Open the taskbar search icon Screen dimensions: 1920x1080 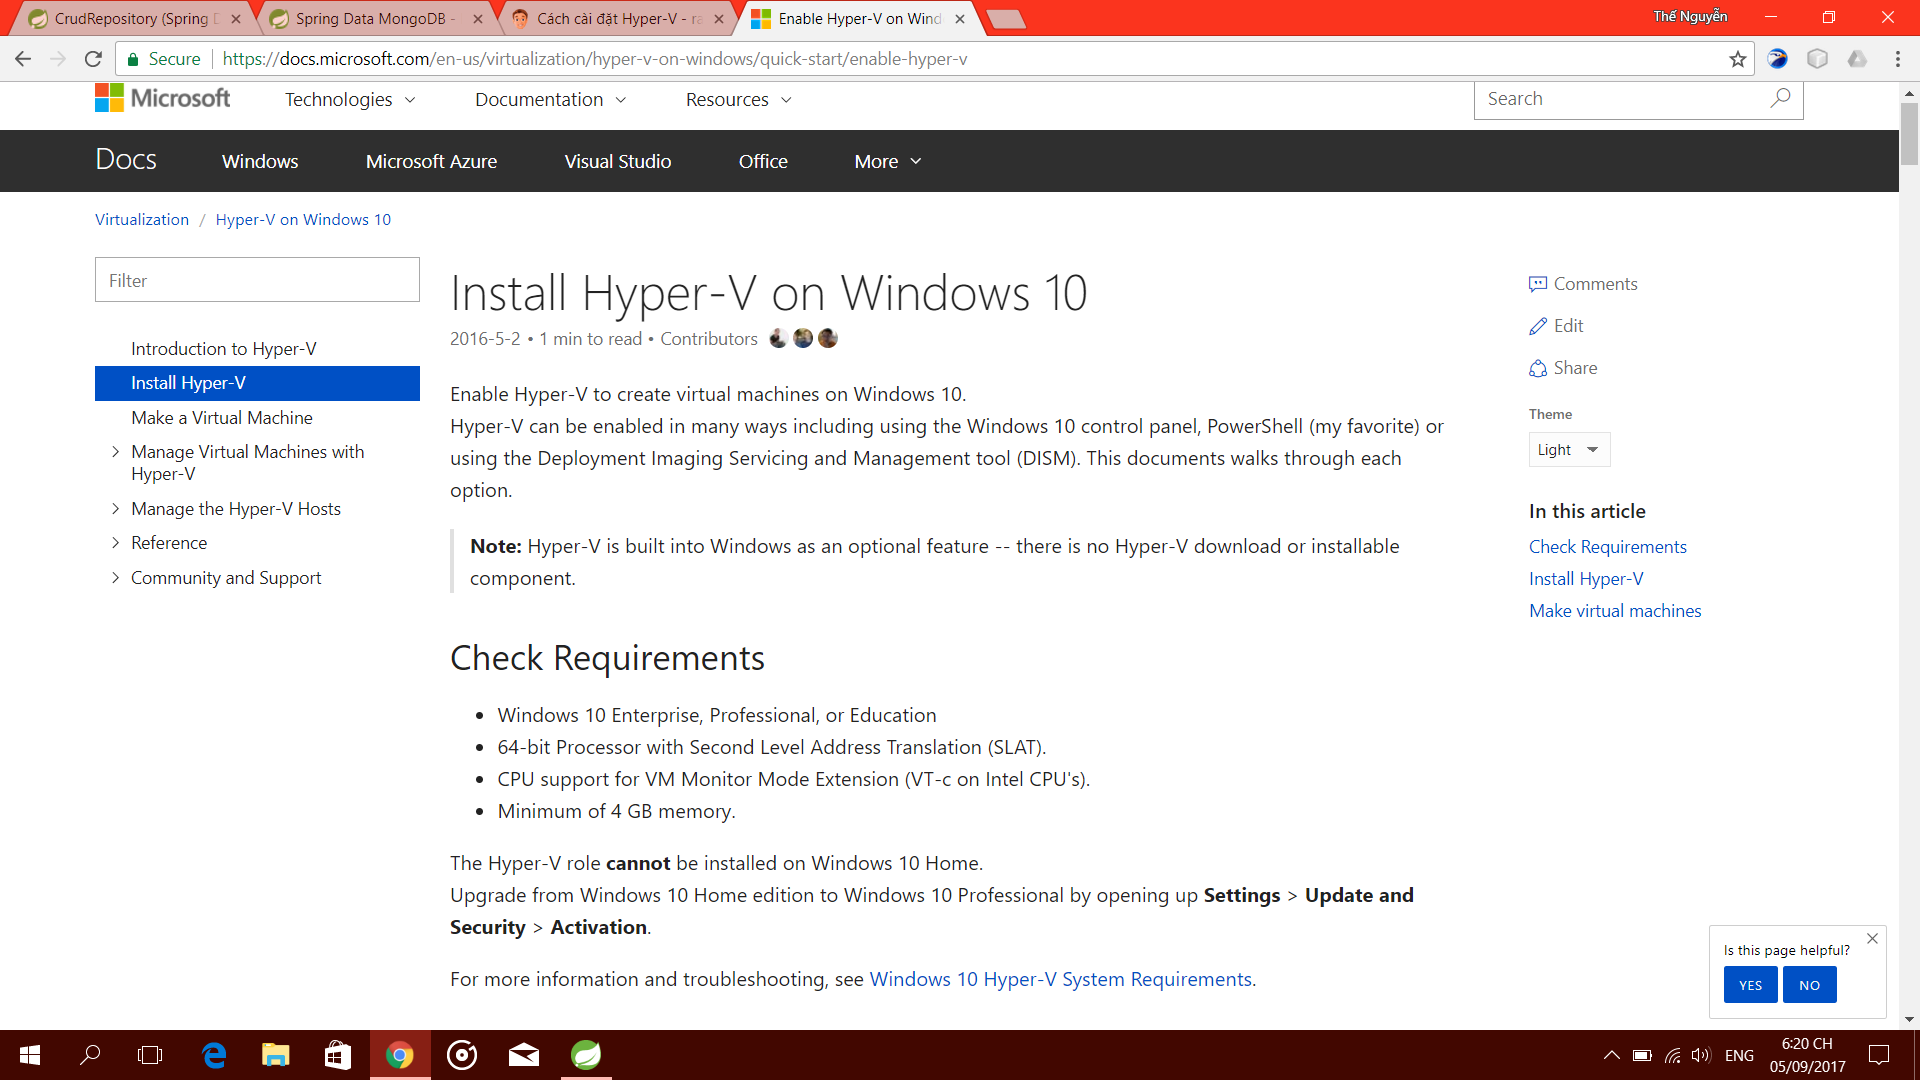click(x=90, y=1055)
